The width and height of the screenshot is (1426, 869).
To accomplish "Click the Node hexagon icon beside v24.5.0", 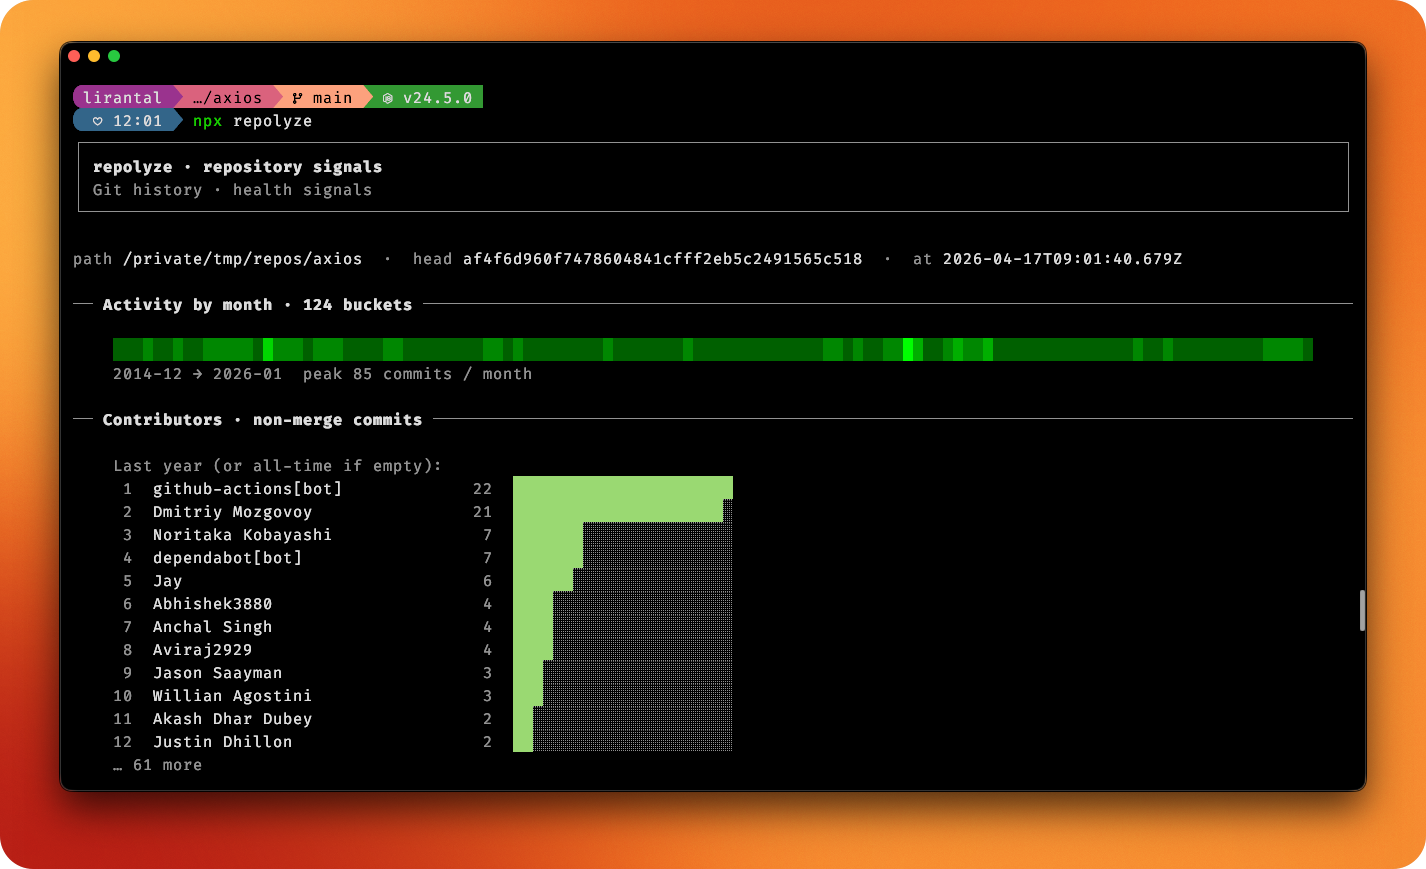I will pyautogui.click(x=388, y=98).
